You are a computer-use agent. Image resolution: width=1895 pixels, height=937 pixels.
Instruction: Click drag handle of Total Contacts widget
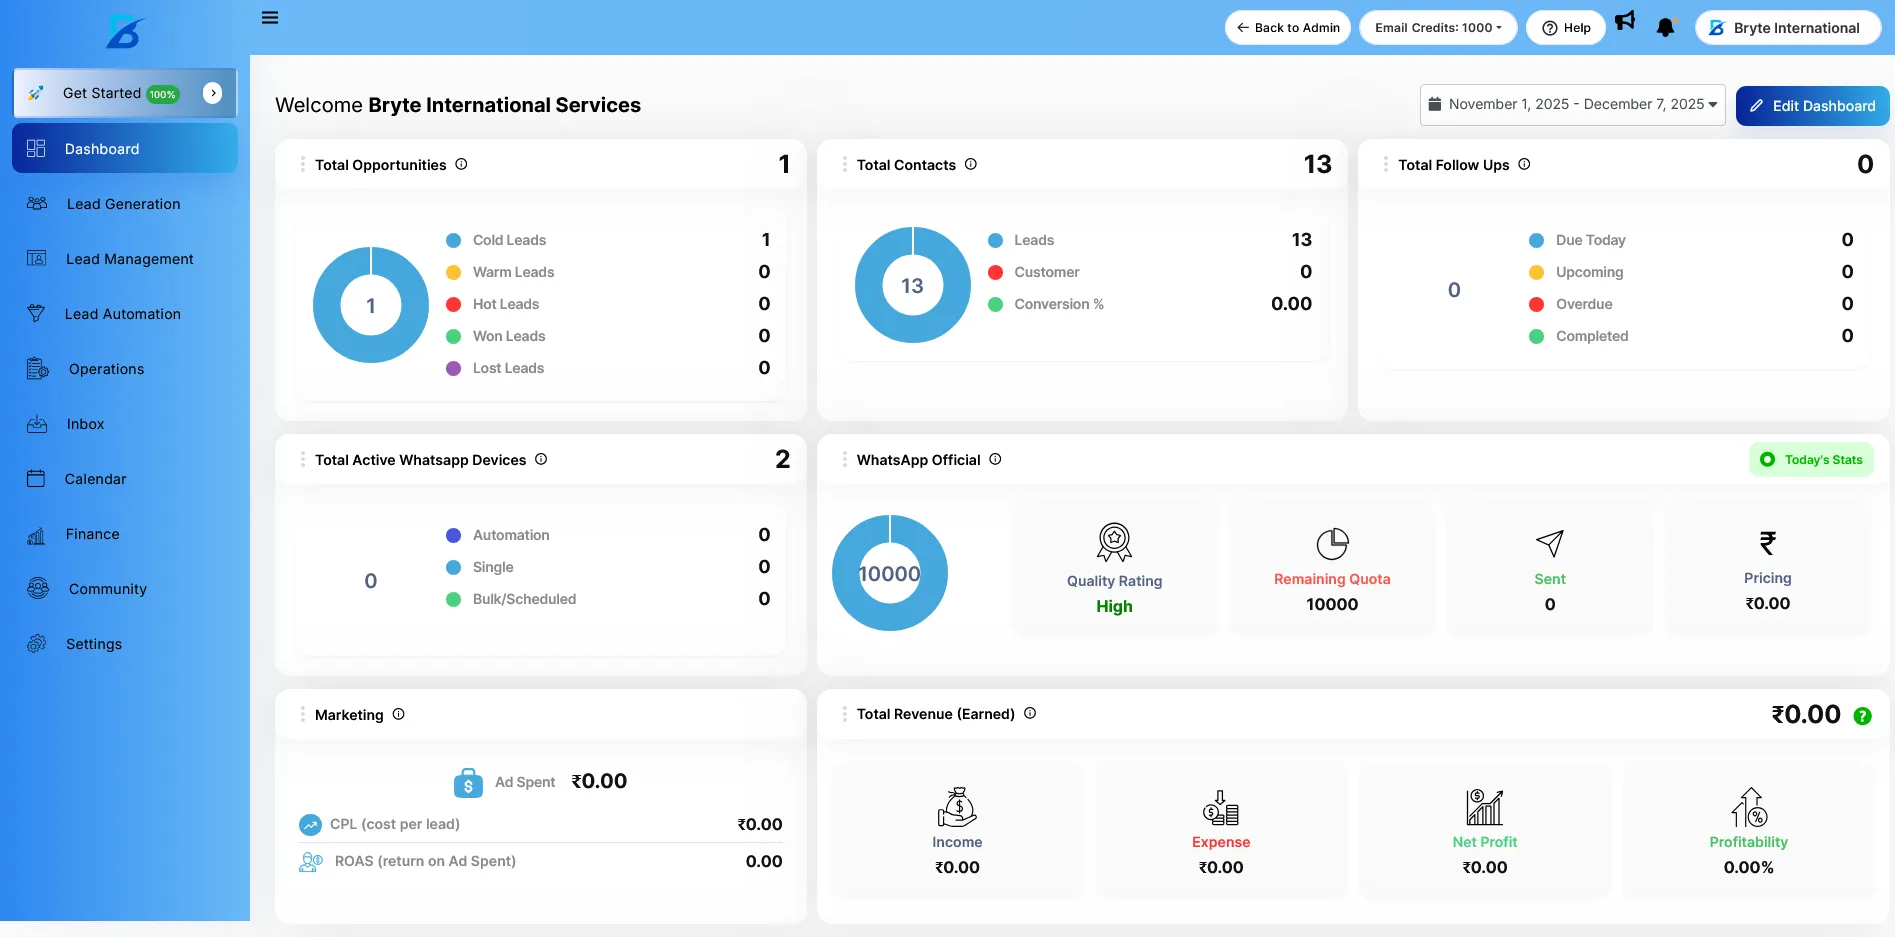(844, 164)
